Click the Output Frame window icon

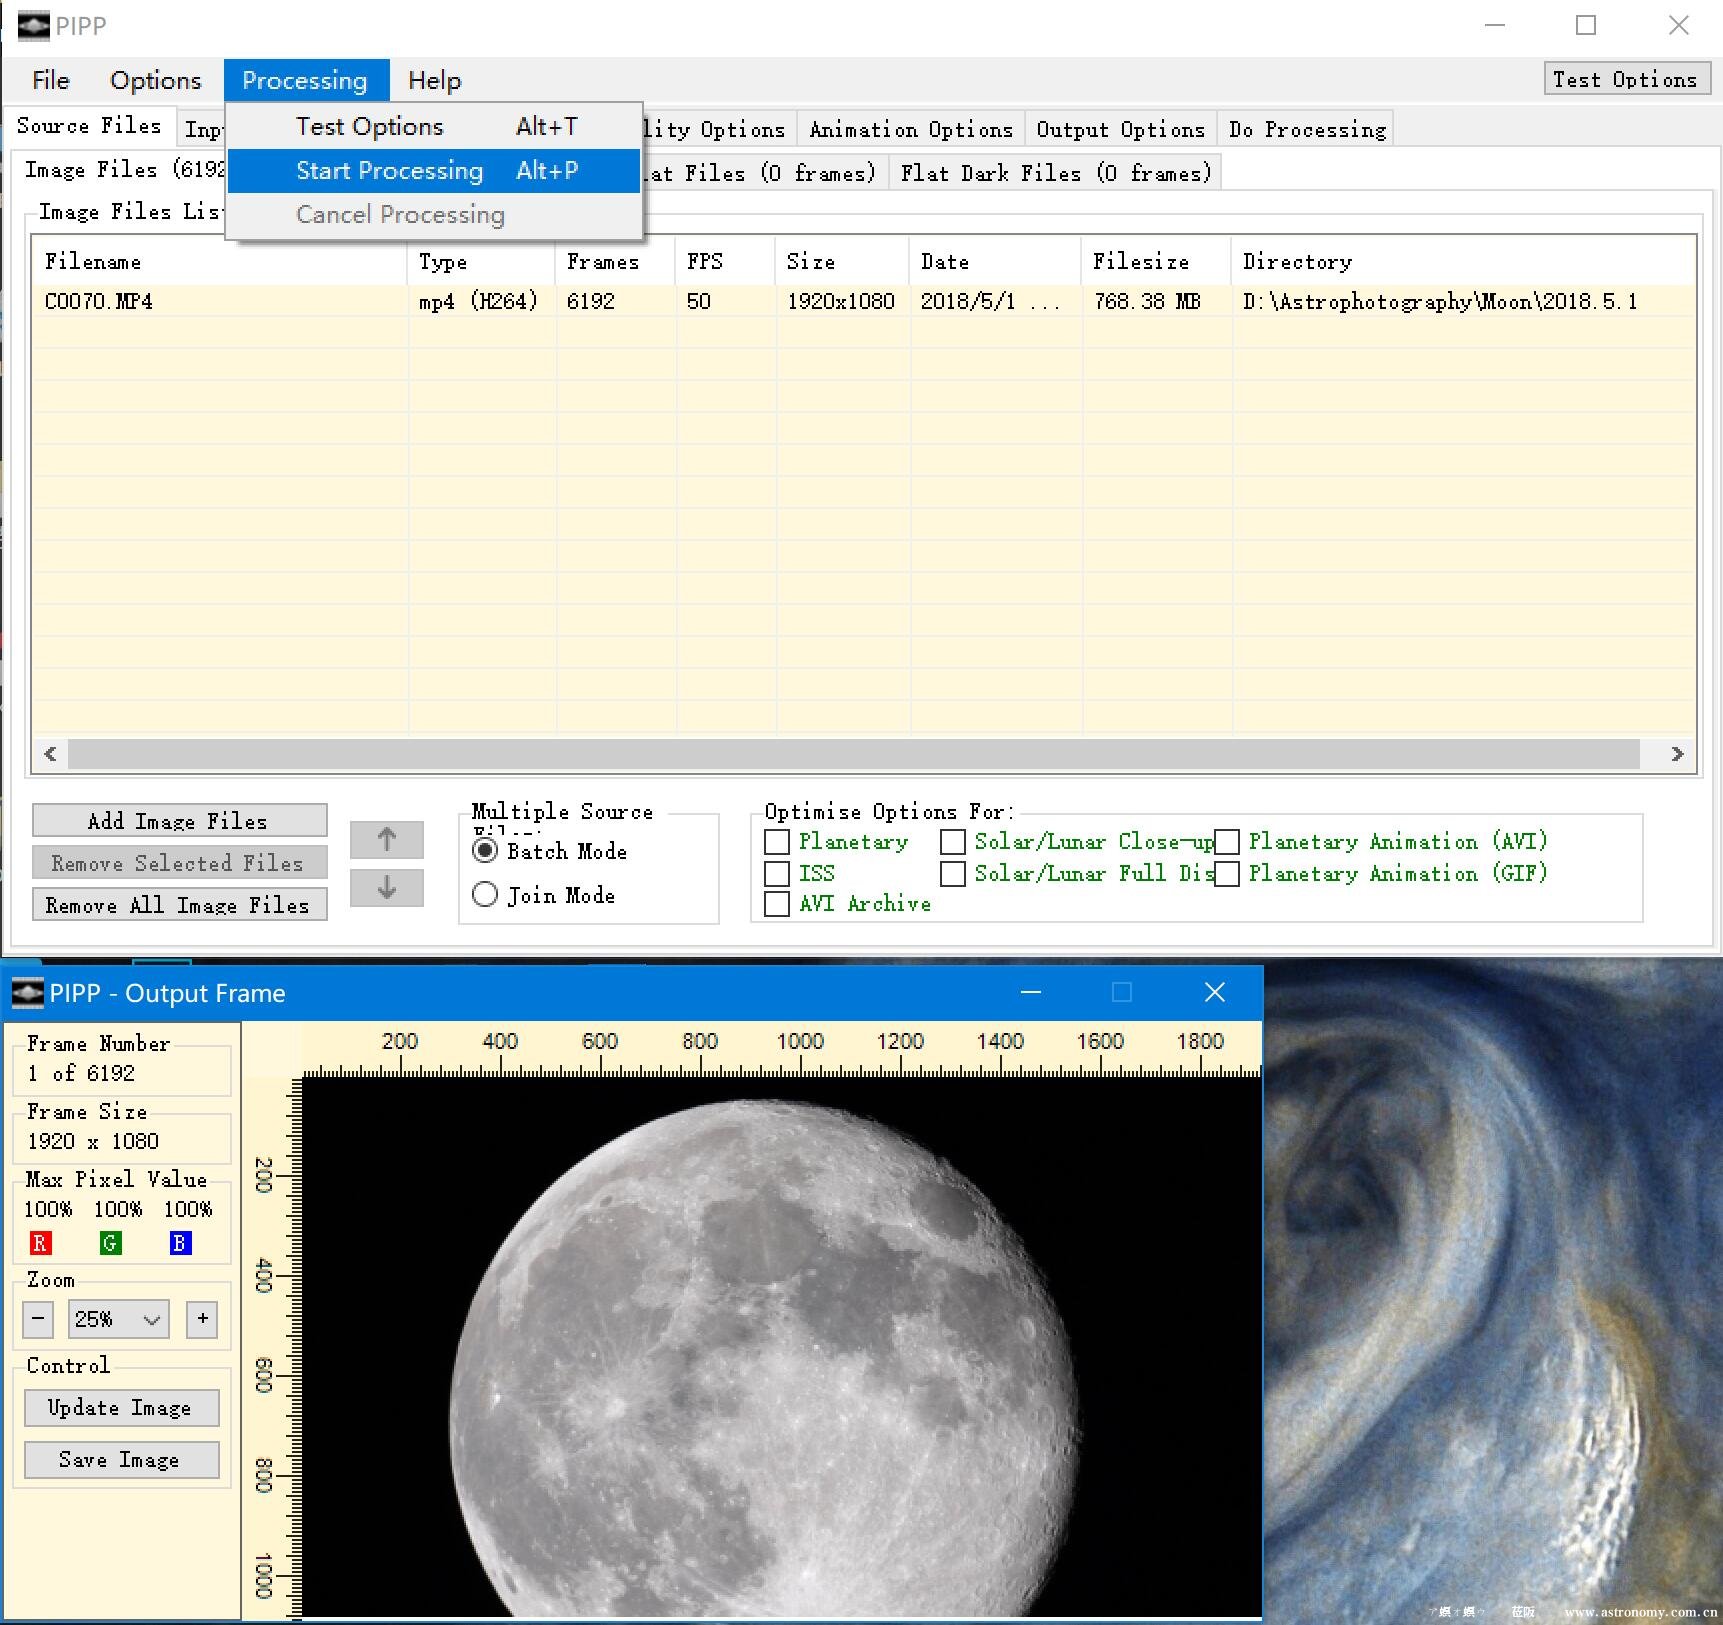coord(27,993)
